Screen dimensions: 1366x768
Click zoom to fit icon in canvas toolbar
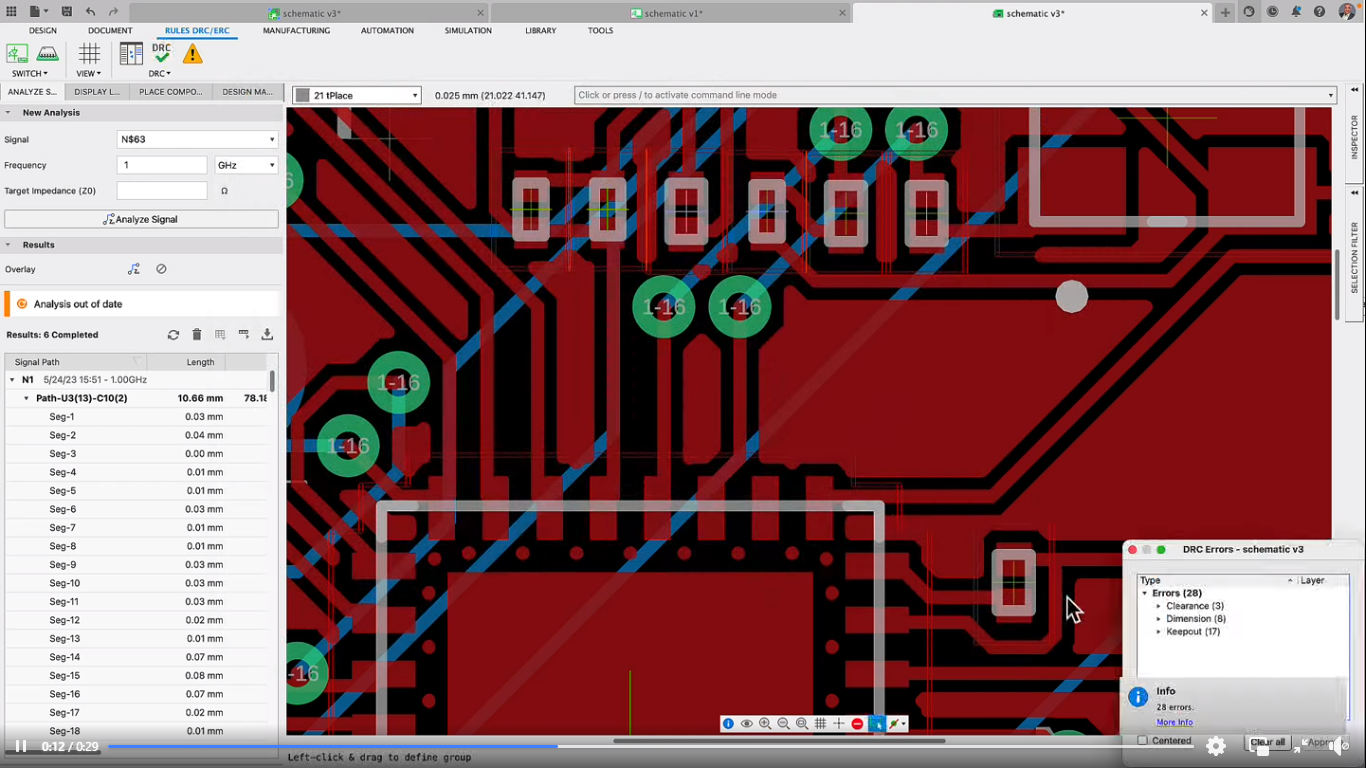click(x=802, y=724)
